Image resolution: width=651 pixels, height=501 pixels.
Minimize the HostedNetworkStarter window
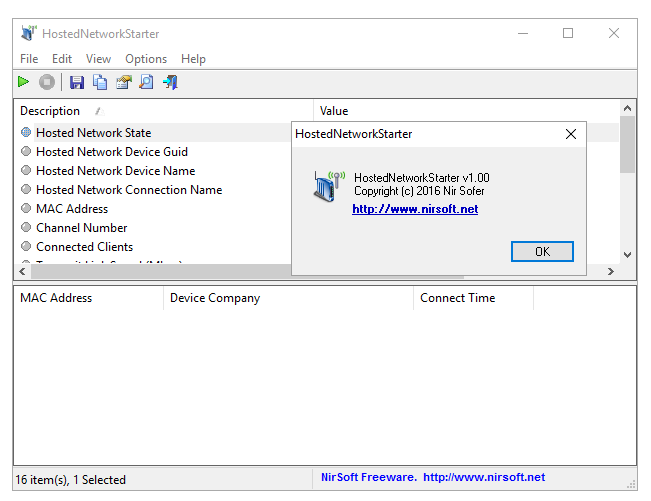coord(523,33)
